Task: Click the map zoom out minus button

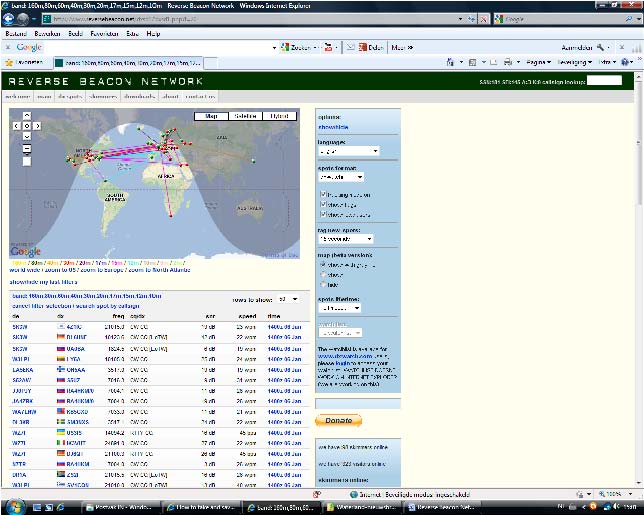Action: 27,150
